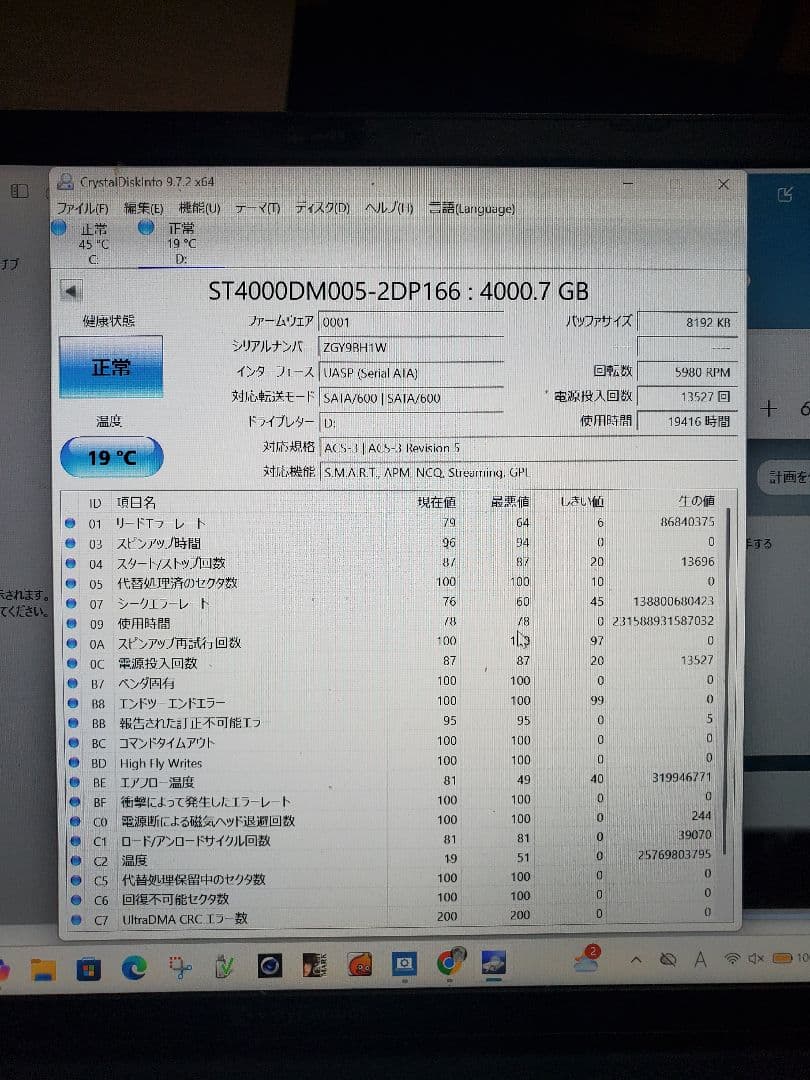Image resolution: width=810 pixels, height=1080 pixels.
Task: Open the Snipping Tool from the taskbar
Action: (x=180, y=968)
